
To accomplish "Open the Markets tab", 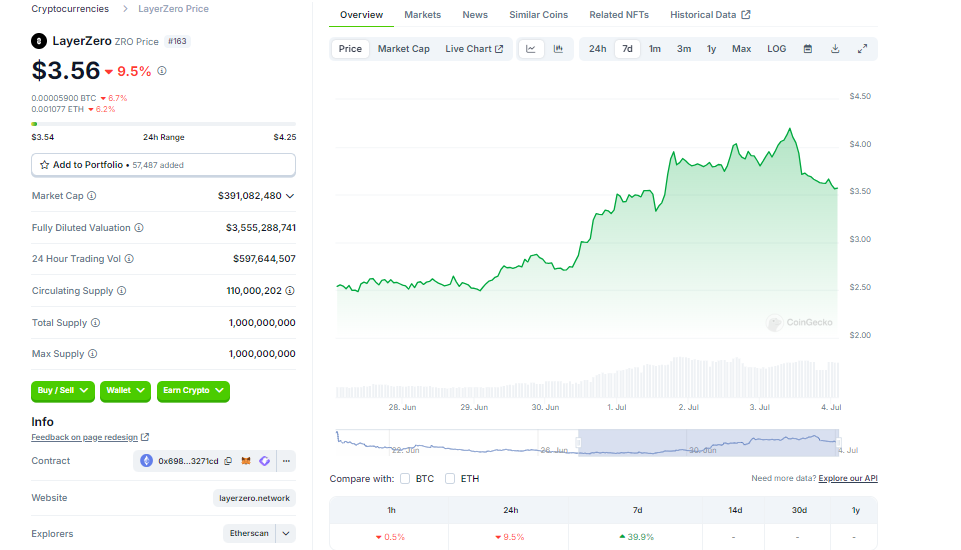I will (422, 15).
